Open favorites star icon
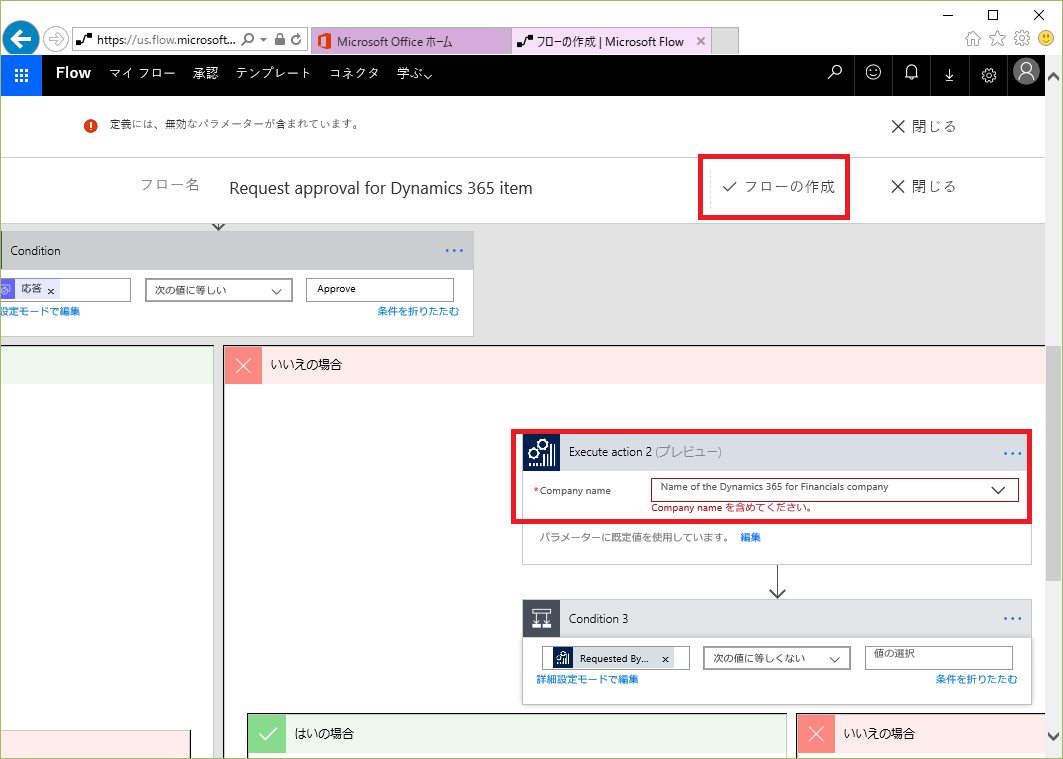 click(997, 39)
